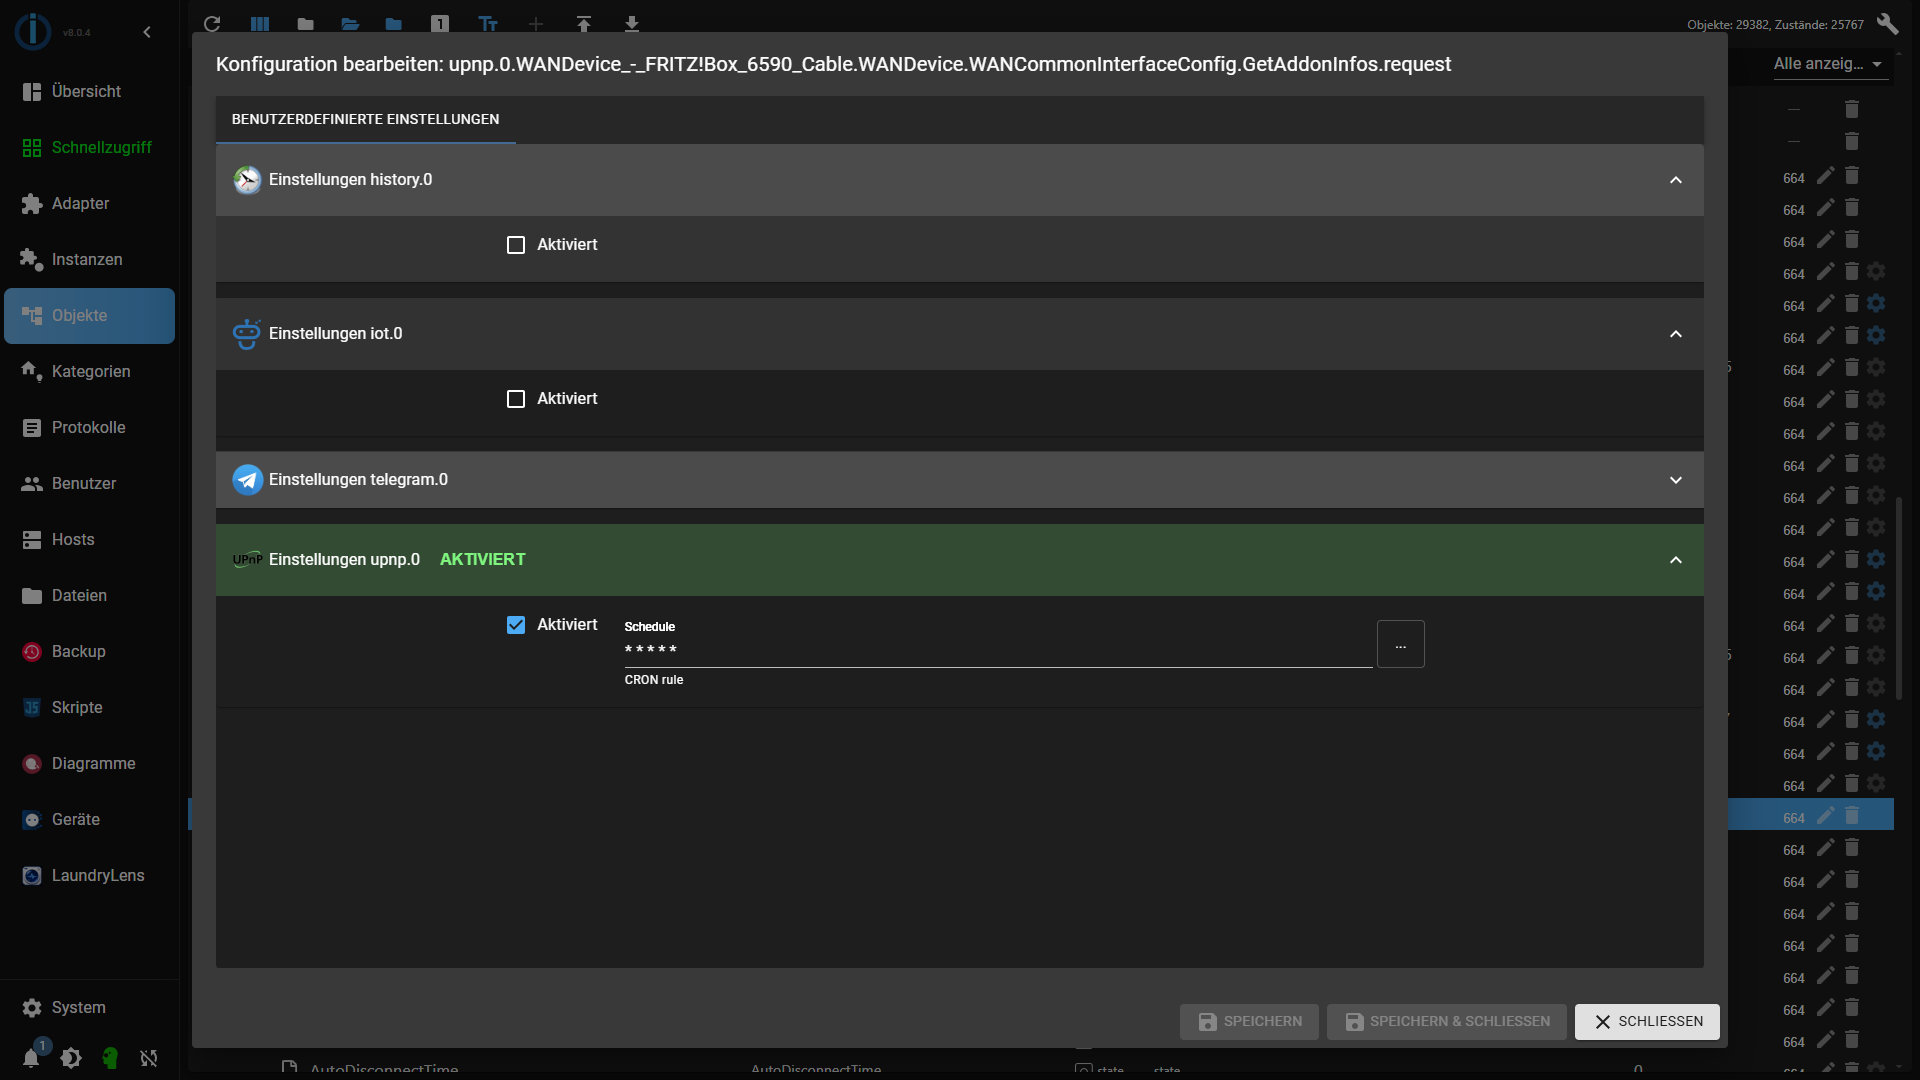Click the download arrow icon in toolbar
This screenshot has height=1080, width=1920.
[632, 24]
